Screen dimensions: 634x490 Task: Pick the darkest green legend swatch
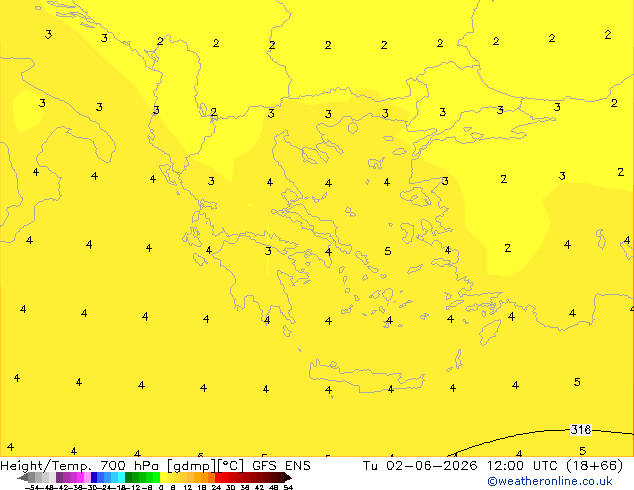click(x=128, y=478)
